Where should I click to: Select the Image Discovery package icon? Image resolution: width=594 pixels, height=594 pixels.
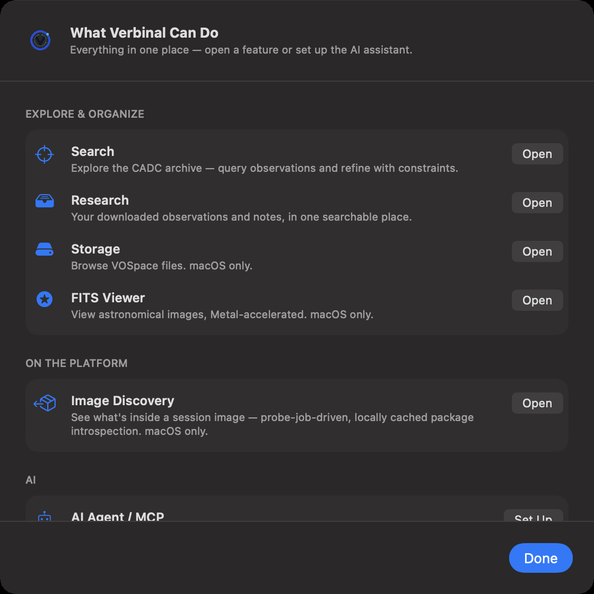coord(45,403)
